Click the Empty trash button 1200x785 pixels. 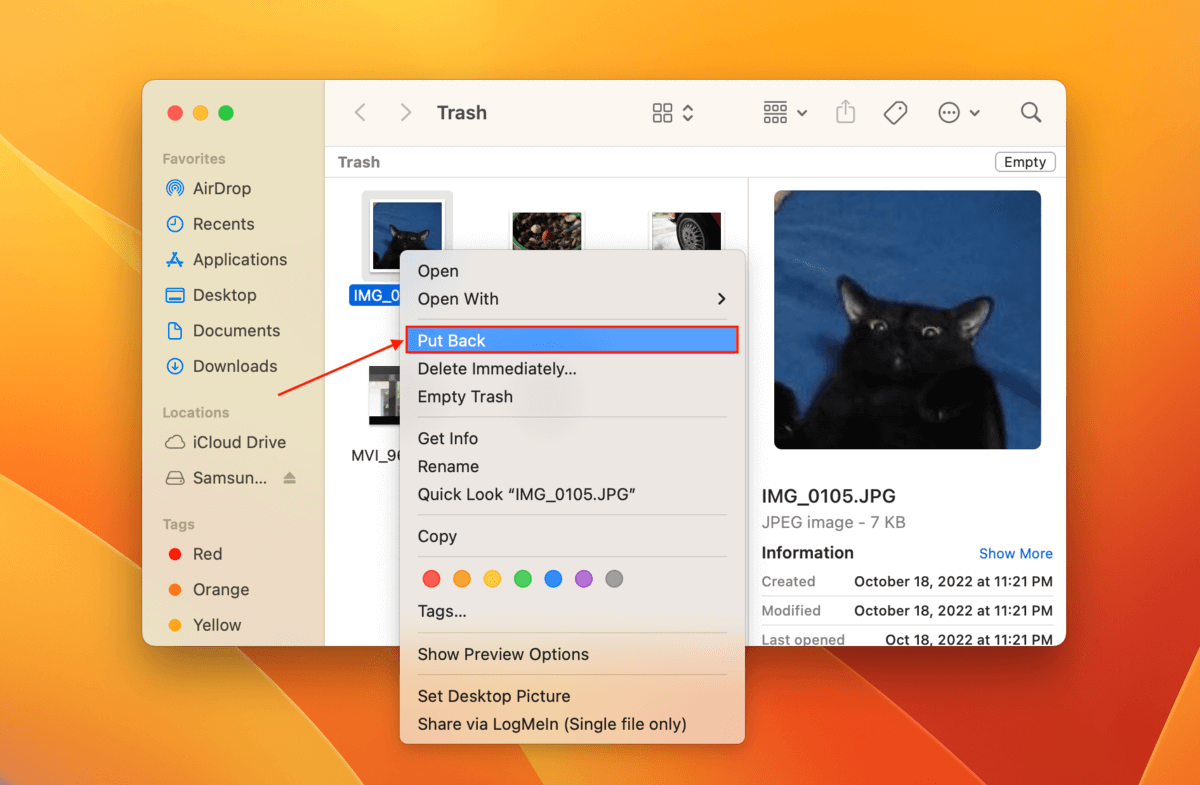coord(1025,162)
